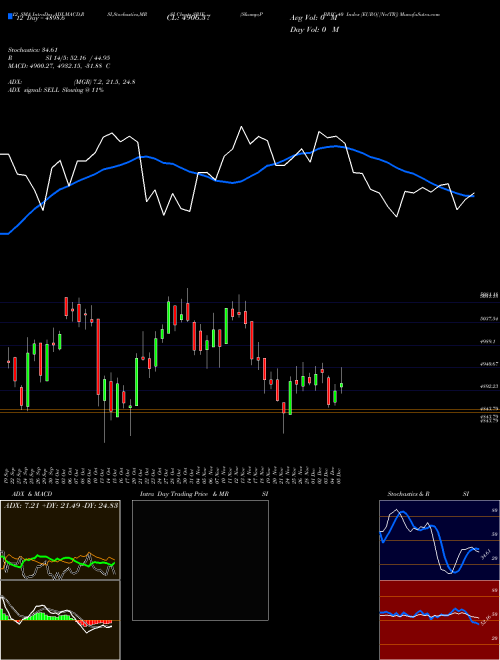Click the blue 12 Day SMA legend square
Viewport: 500px width, 660px height.
pyautogui.click(x=10, y=17)
